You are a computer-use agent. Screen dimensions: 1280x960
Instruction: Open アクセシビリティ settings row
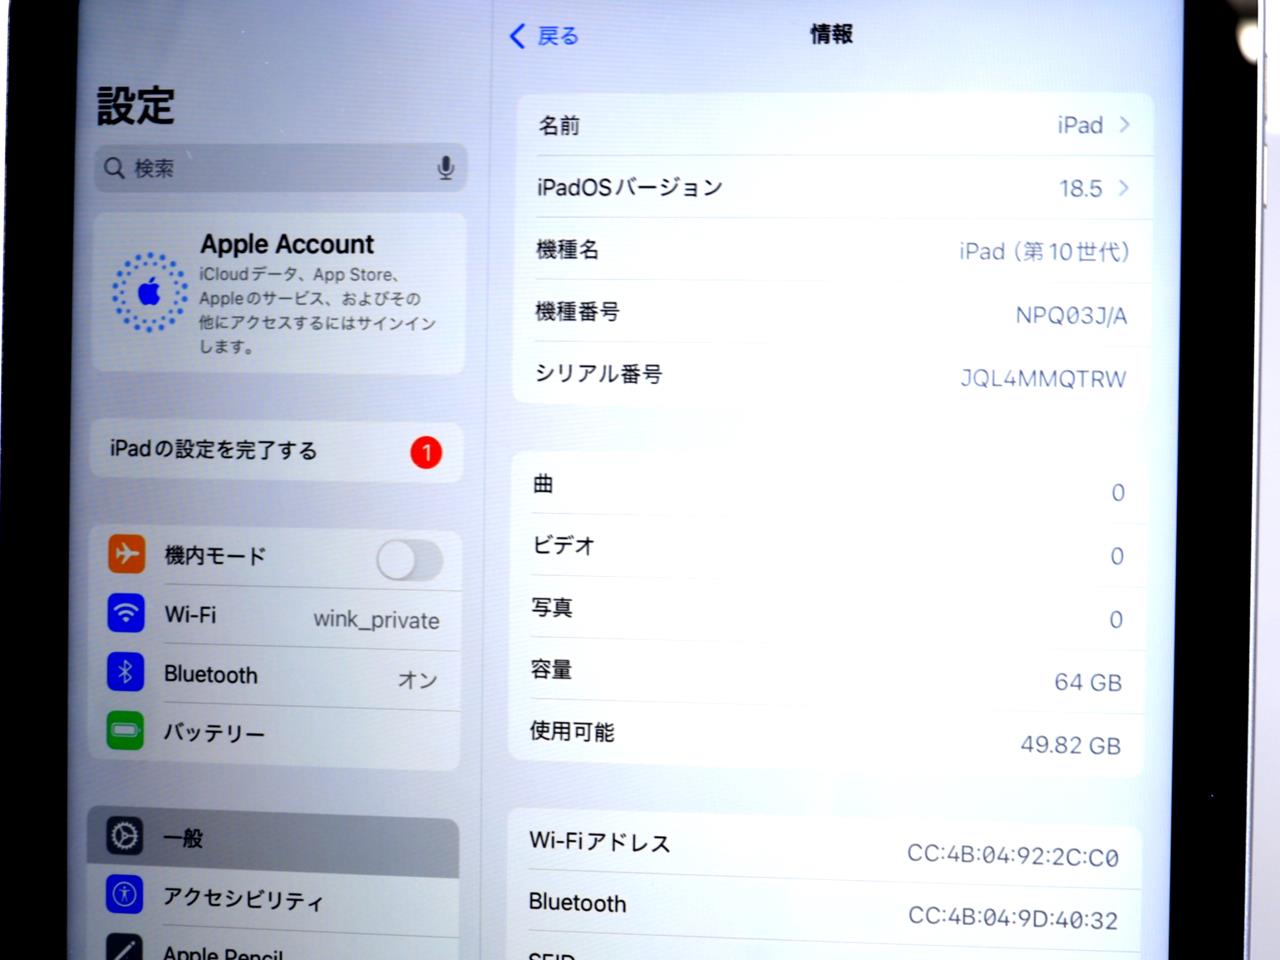[273, 900]
